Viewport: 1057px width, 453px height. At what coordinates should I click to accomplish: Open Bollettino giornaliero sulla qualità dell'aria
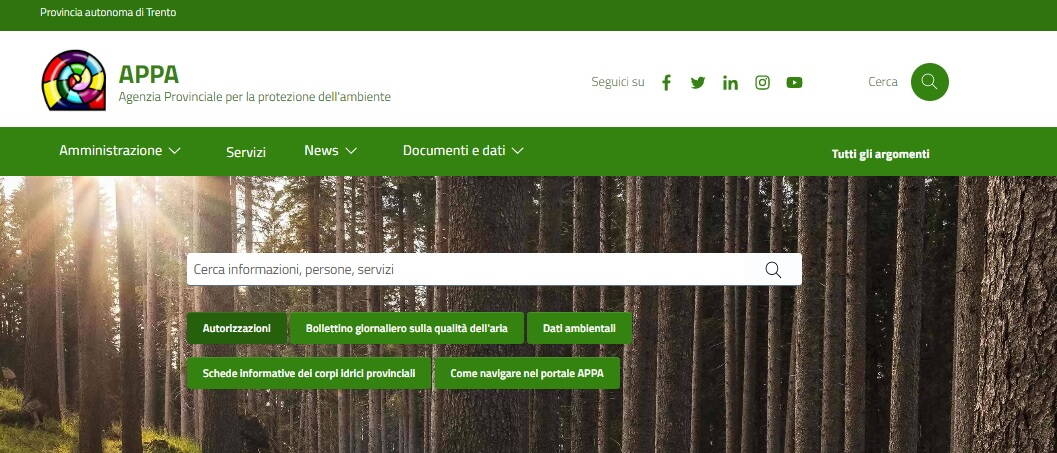(406, 328)
